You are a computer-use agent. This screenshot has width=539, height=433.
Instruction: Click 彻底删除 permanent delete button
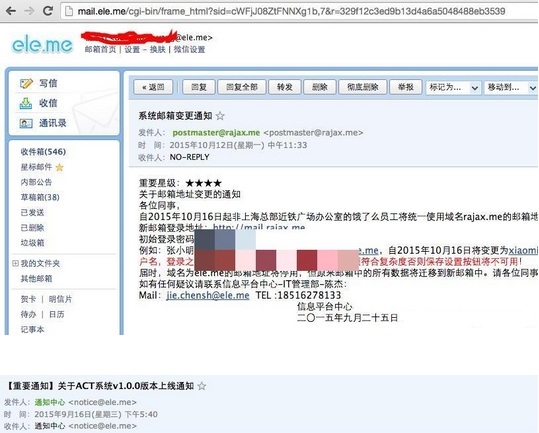[363, 87]
